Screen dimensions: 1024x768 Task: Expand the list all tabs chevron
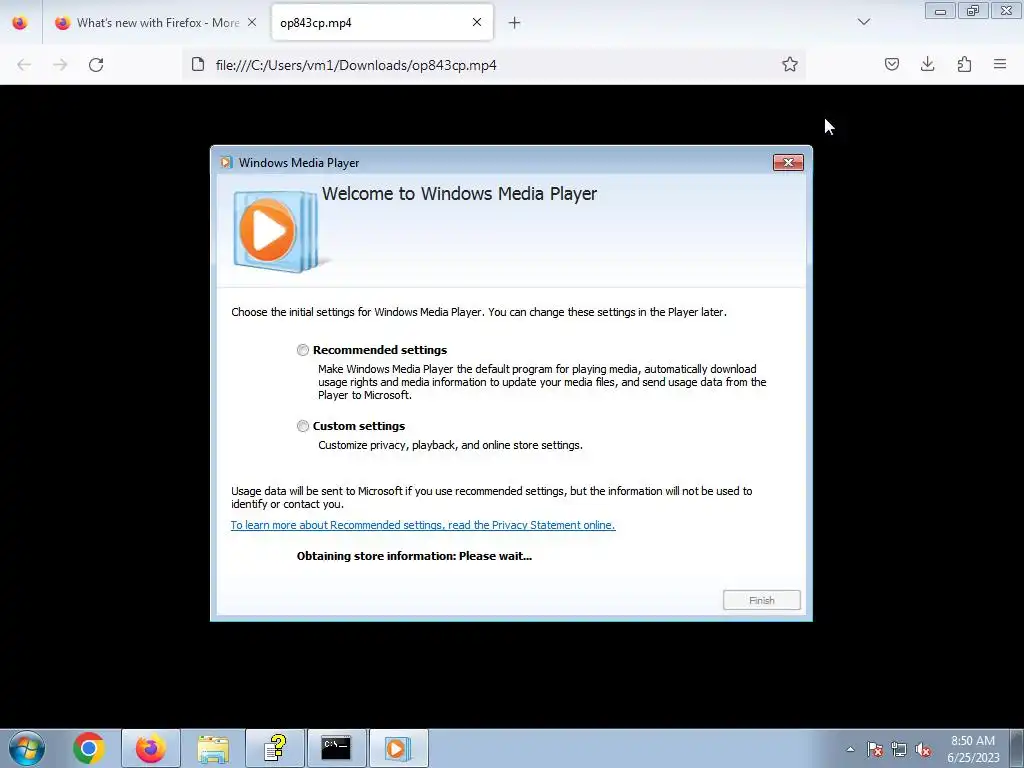(864, 22)
